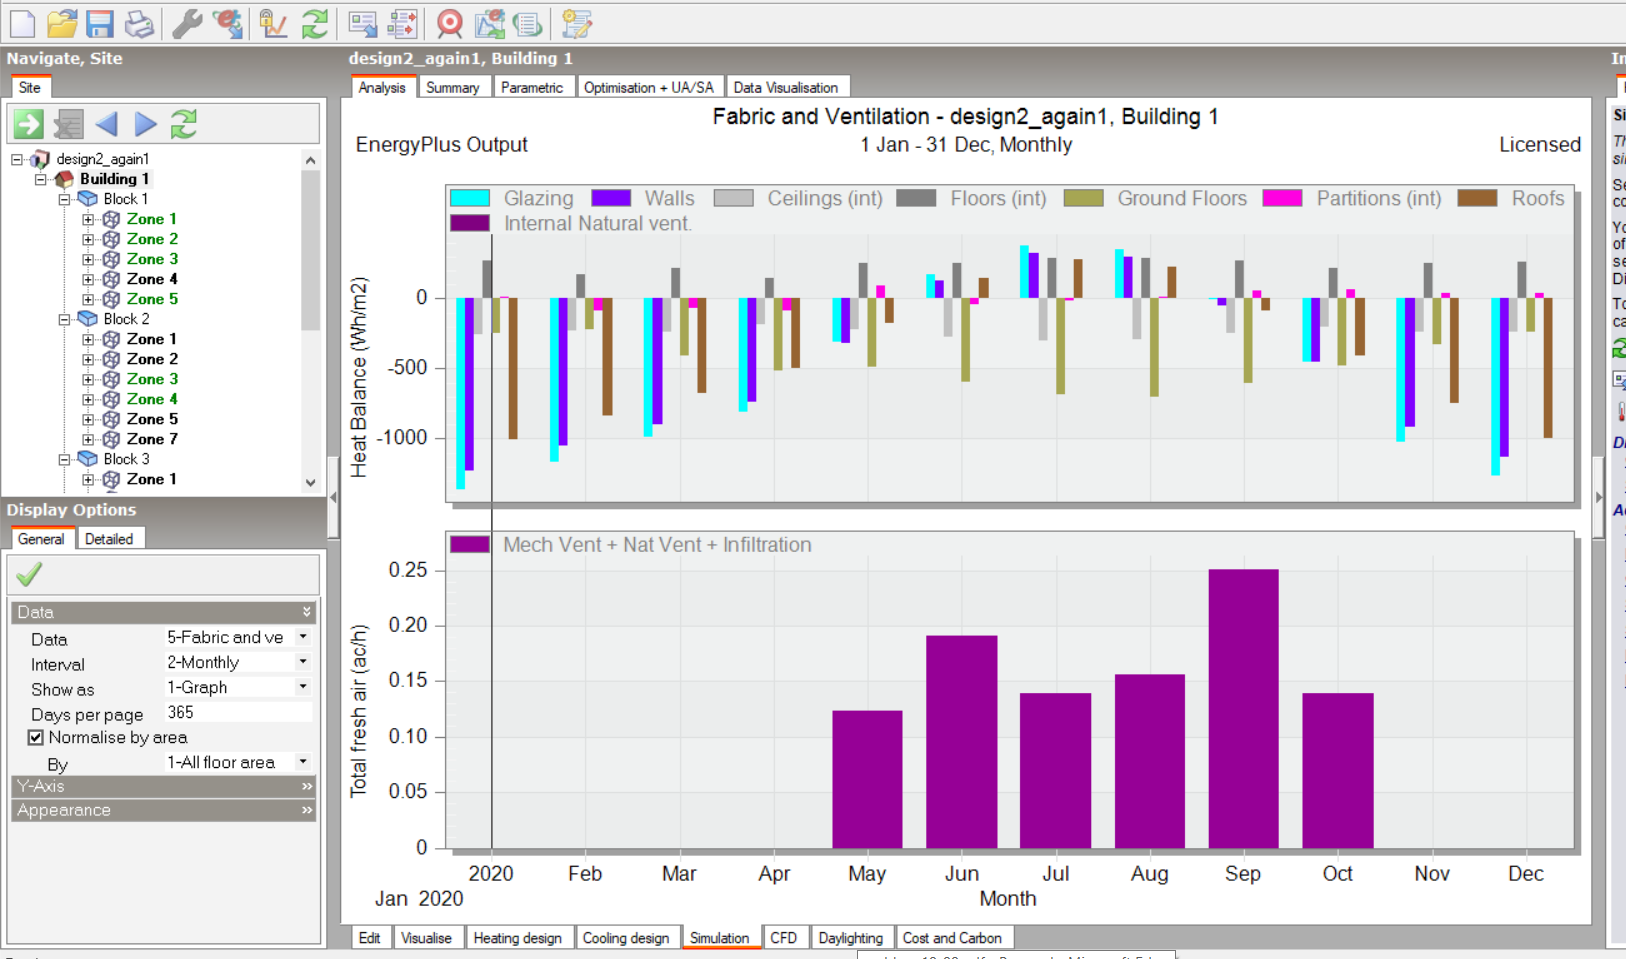Viewport: 1626px width, 959px height.
Task: Click the green go-to arrow in Navigate panel
Action: pyautogui.click(x=28, y=124)
